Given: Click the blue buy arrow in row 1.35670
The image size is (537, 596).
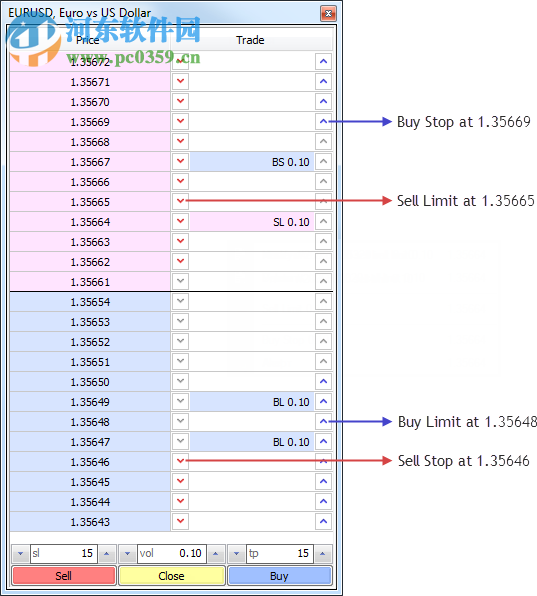Looking at the screenshot, I should [x=323, y=101].
